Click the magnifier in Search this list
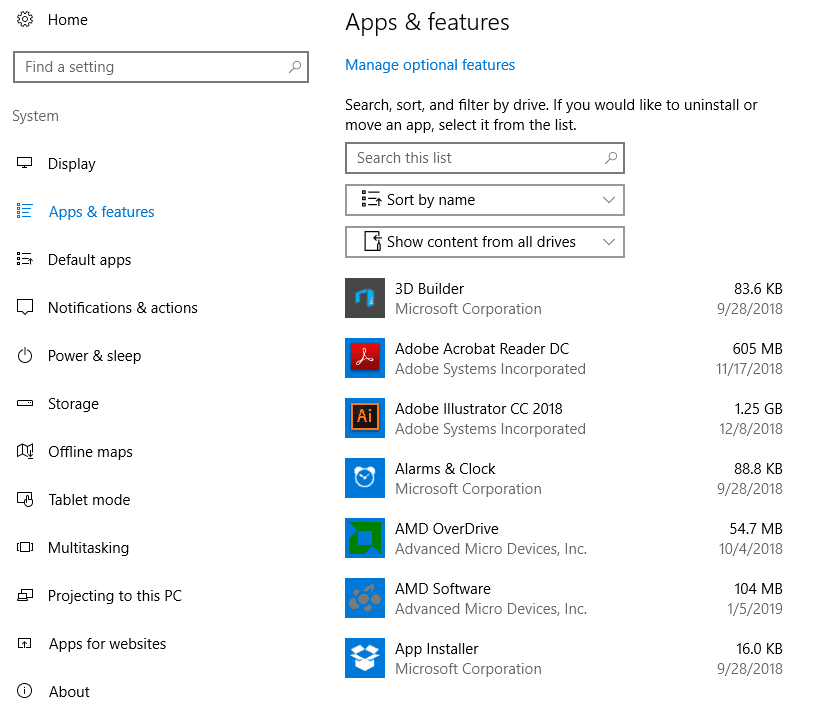 611,157
